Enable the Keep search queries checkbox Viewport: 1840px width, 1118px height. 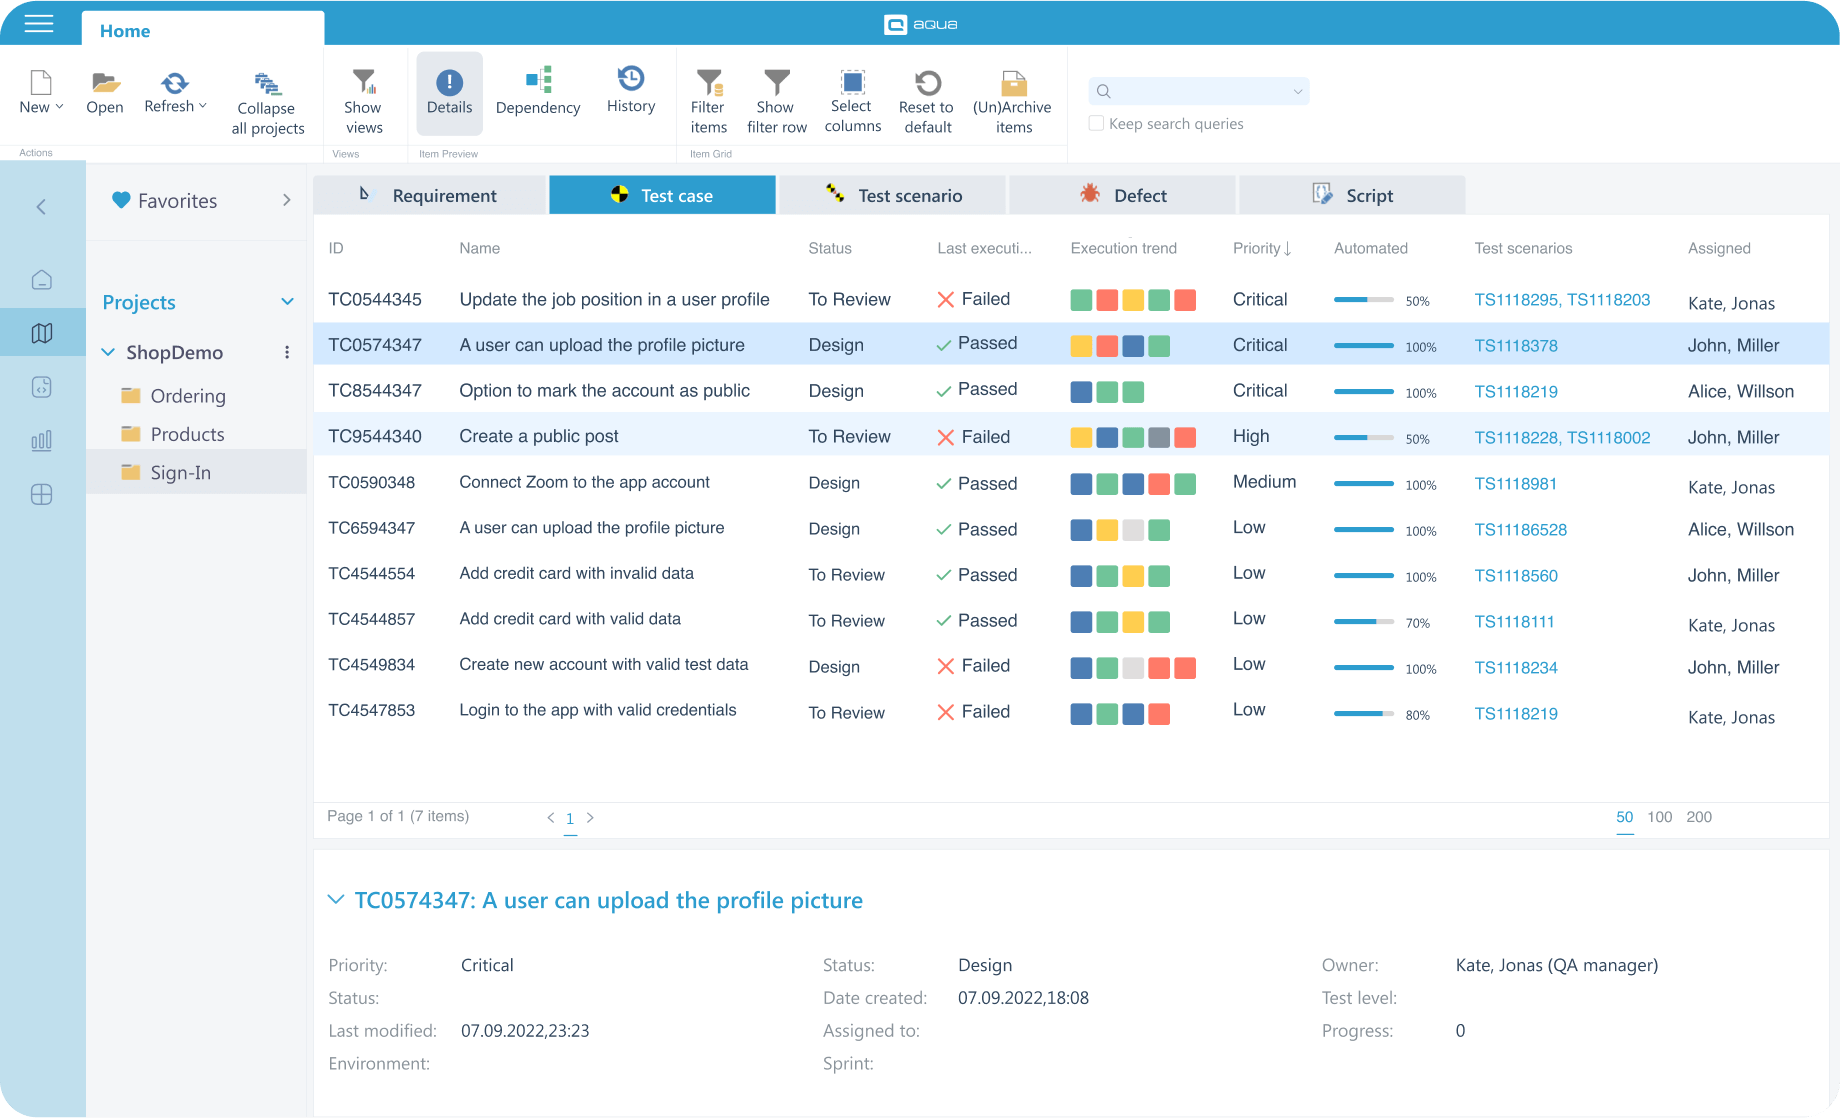click(1097, 124)
